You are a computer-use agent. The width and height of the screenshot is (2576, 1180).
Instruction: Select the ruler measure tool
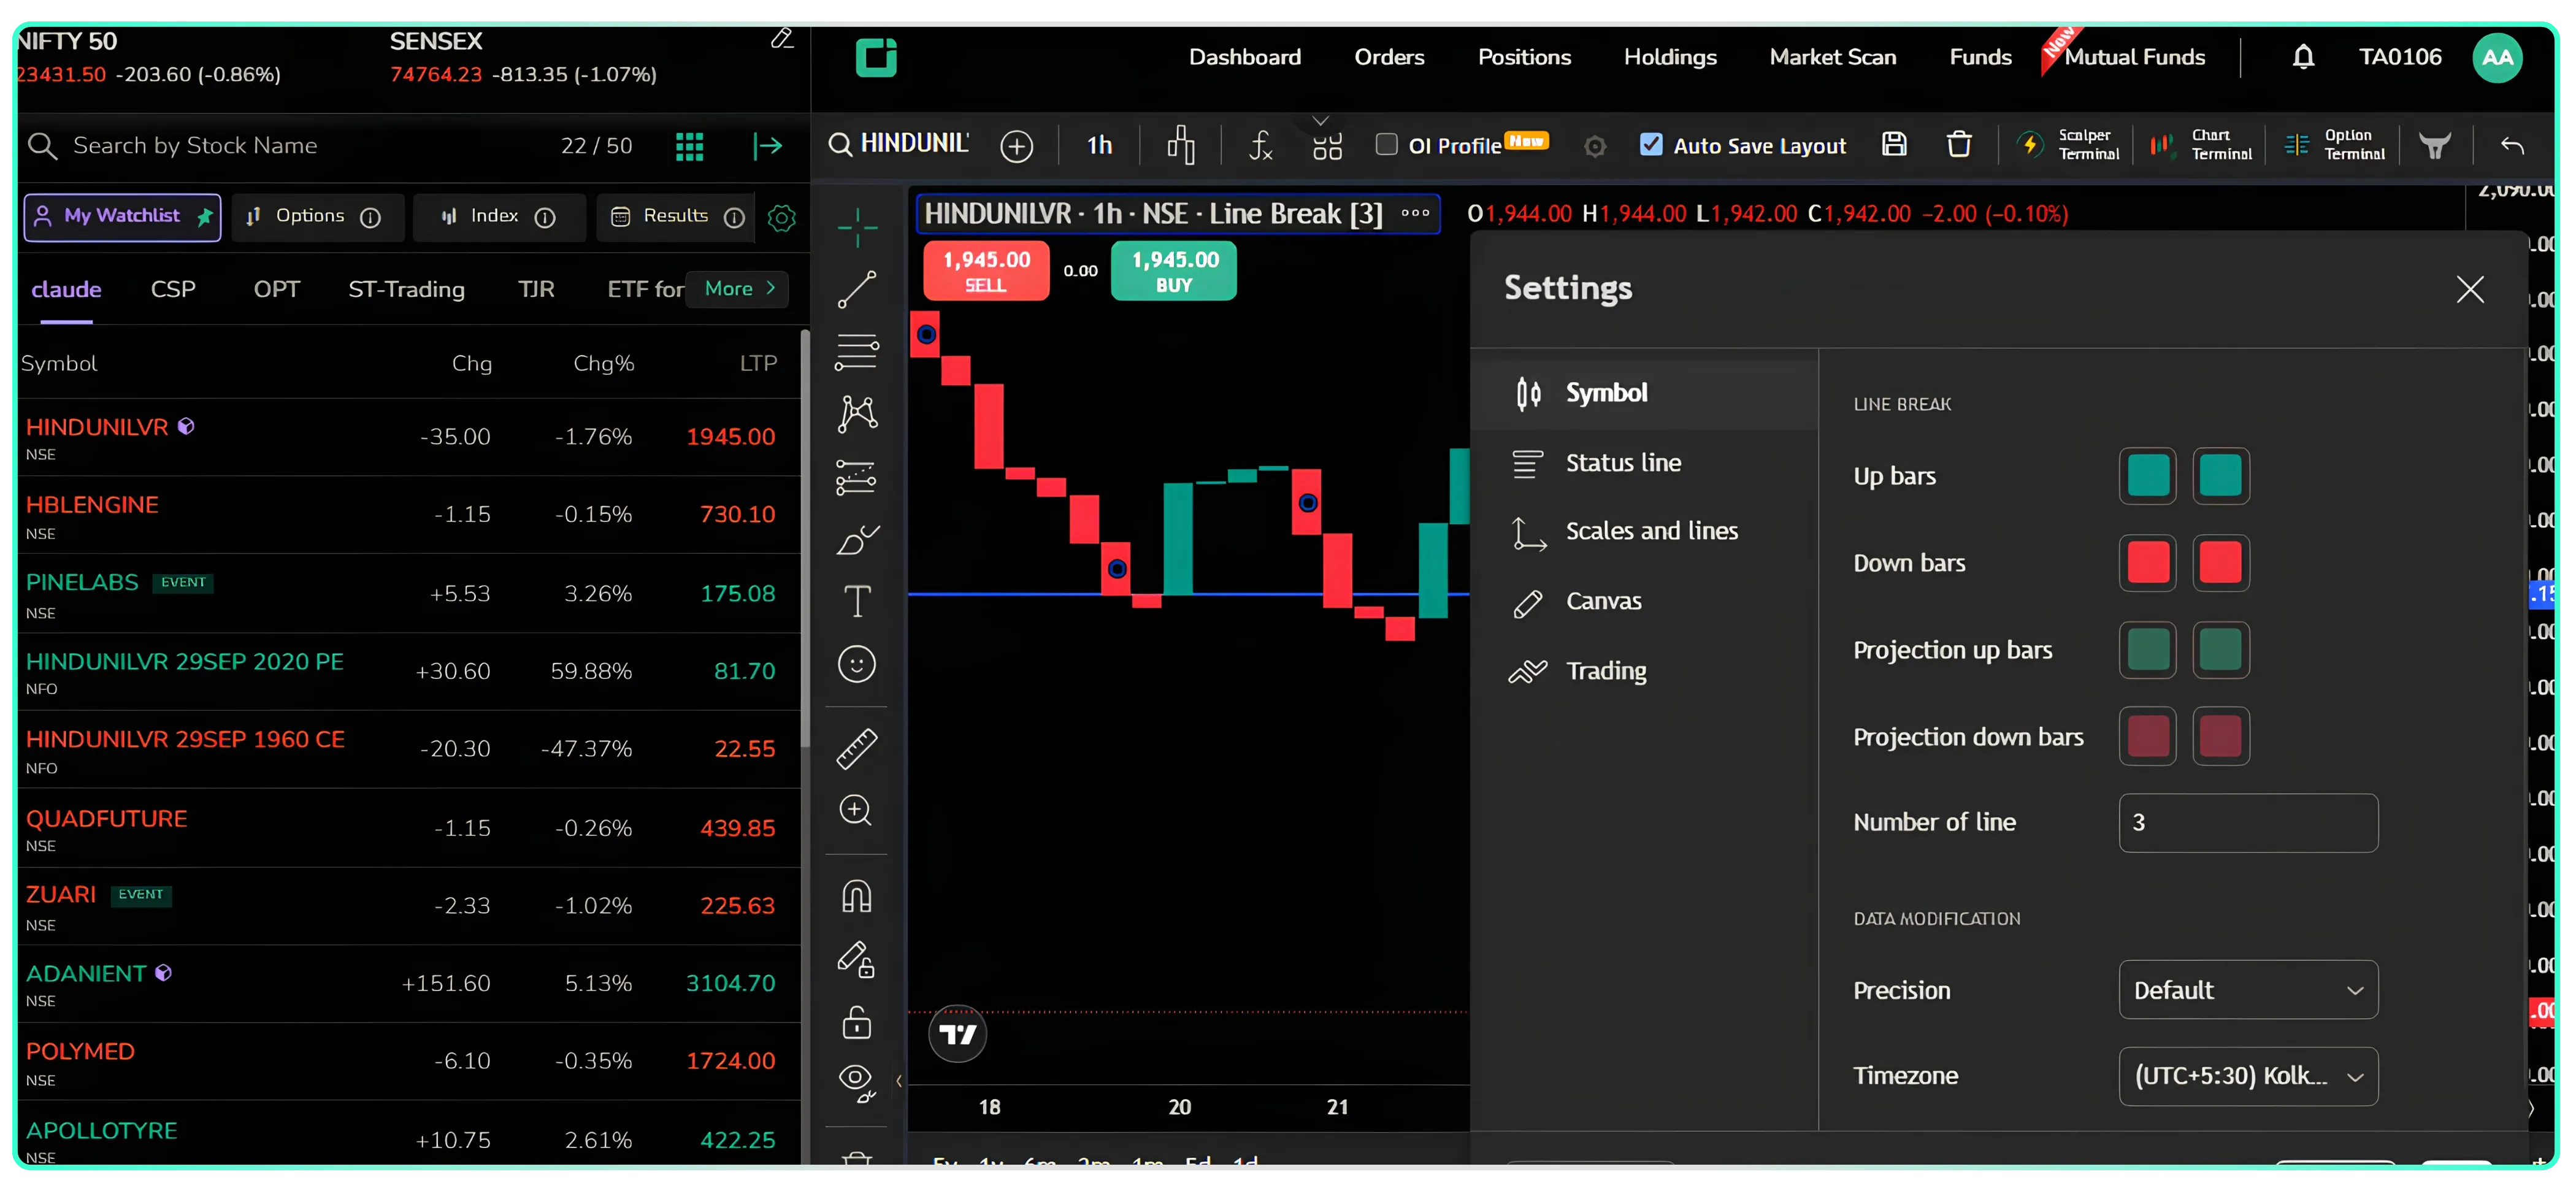coord(857,748)
